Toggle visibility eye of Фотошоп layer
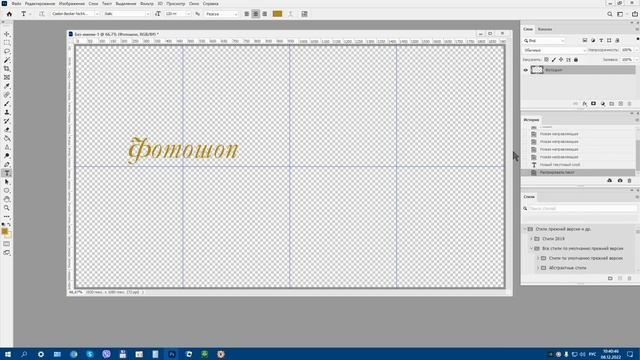Viewport: 640px width, 360px height. [x=526, y=70]
